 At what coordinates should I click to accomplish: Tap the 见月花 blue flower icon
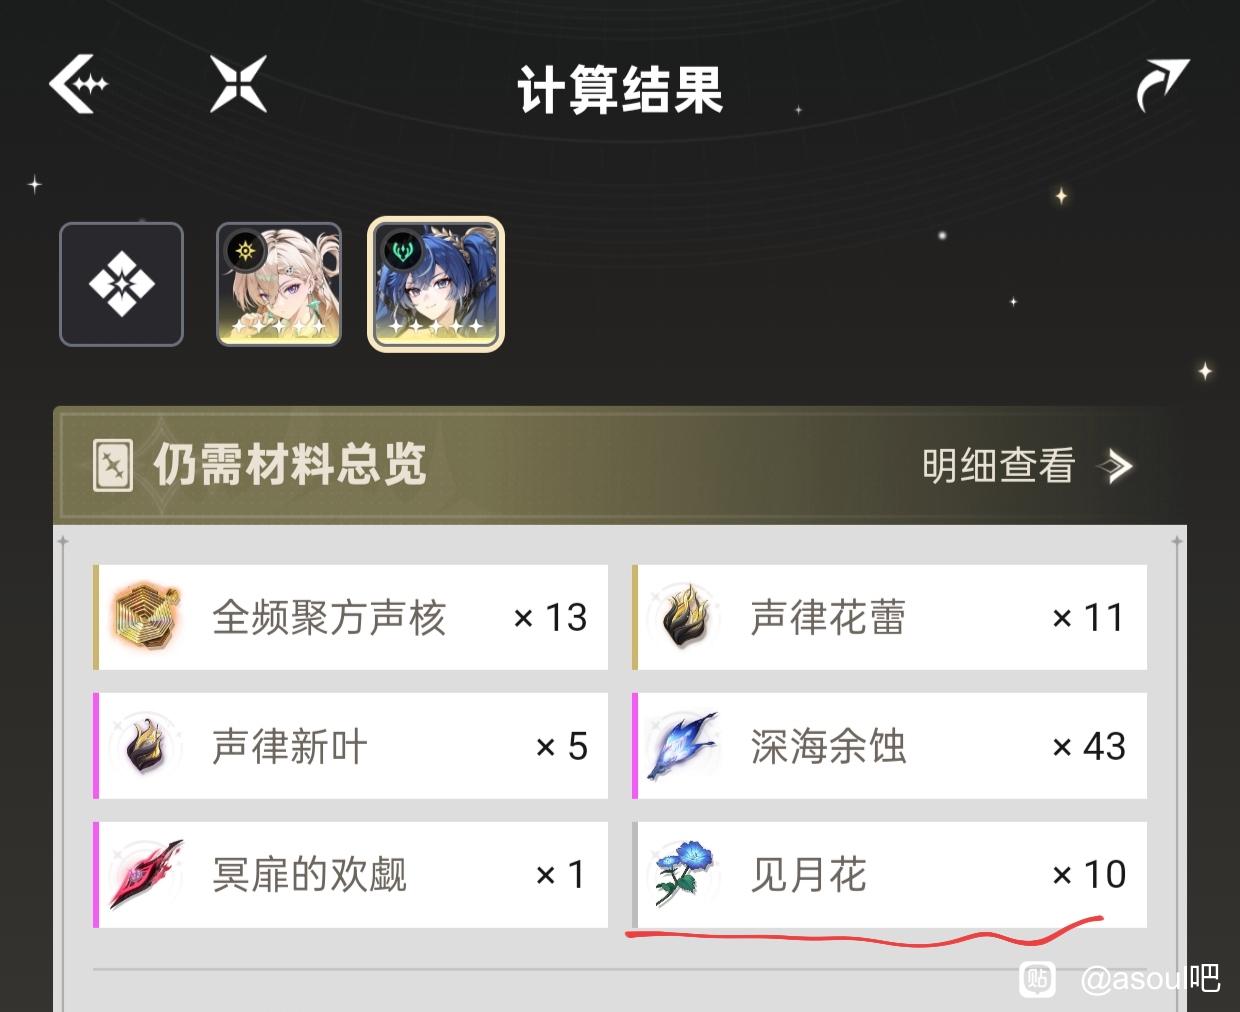coord(682,873)
